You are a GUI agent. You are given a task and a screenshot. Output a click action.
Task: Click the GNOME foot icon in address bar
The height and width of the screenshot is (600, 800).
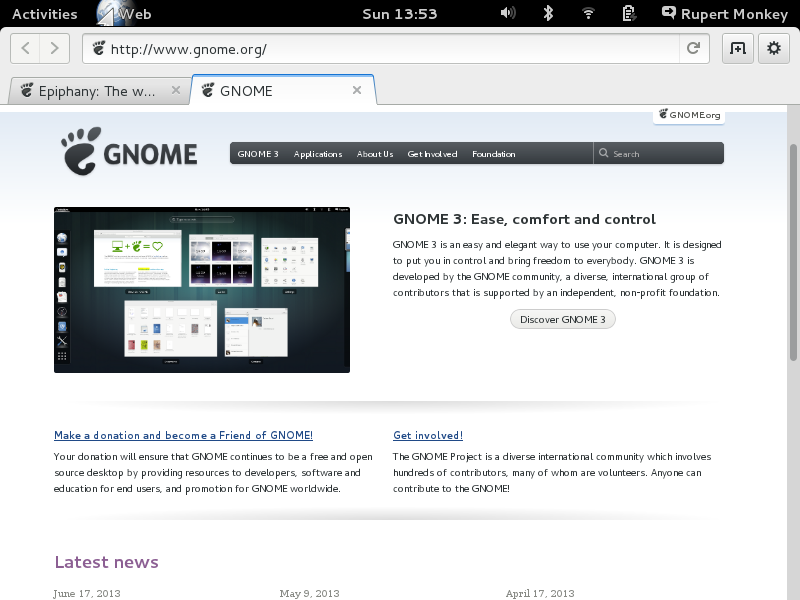(x=98, y=49)
